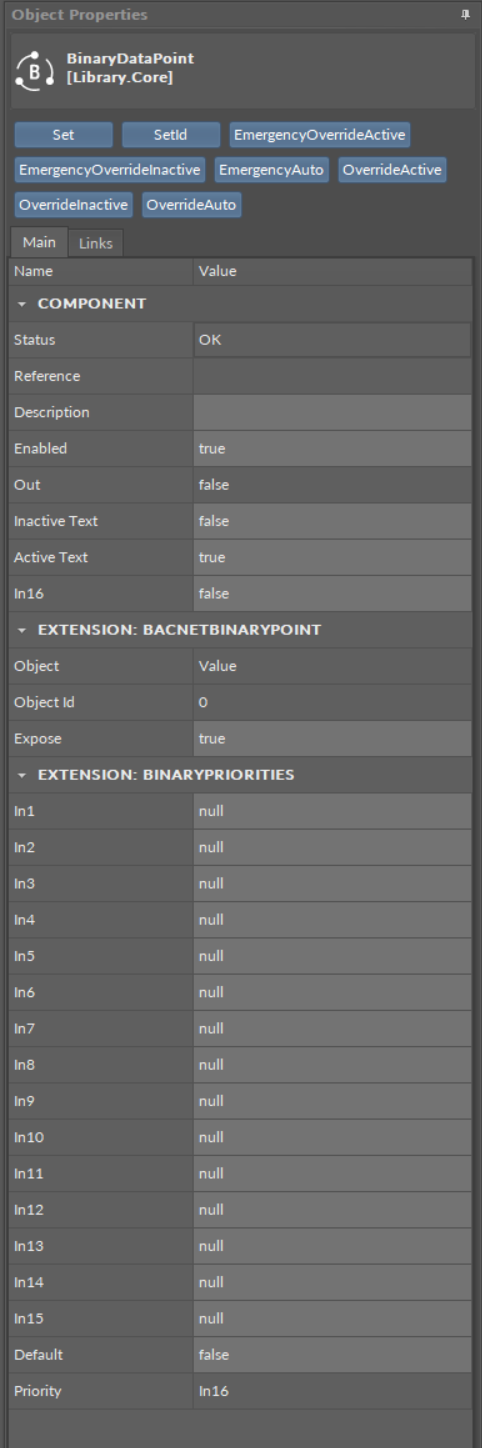This screenshot has width=482, height=1448.
Task: Switch to the Links tab
Action: [x=96, y=243]
